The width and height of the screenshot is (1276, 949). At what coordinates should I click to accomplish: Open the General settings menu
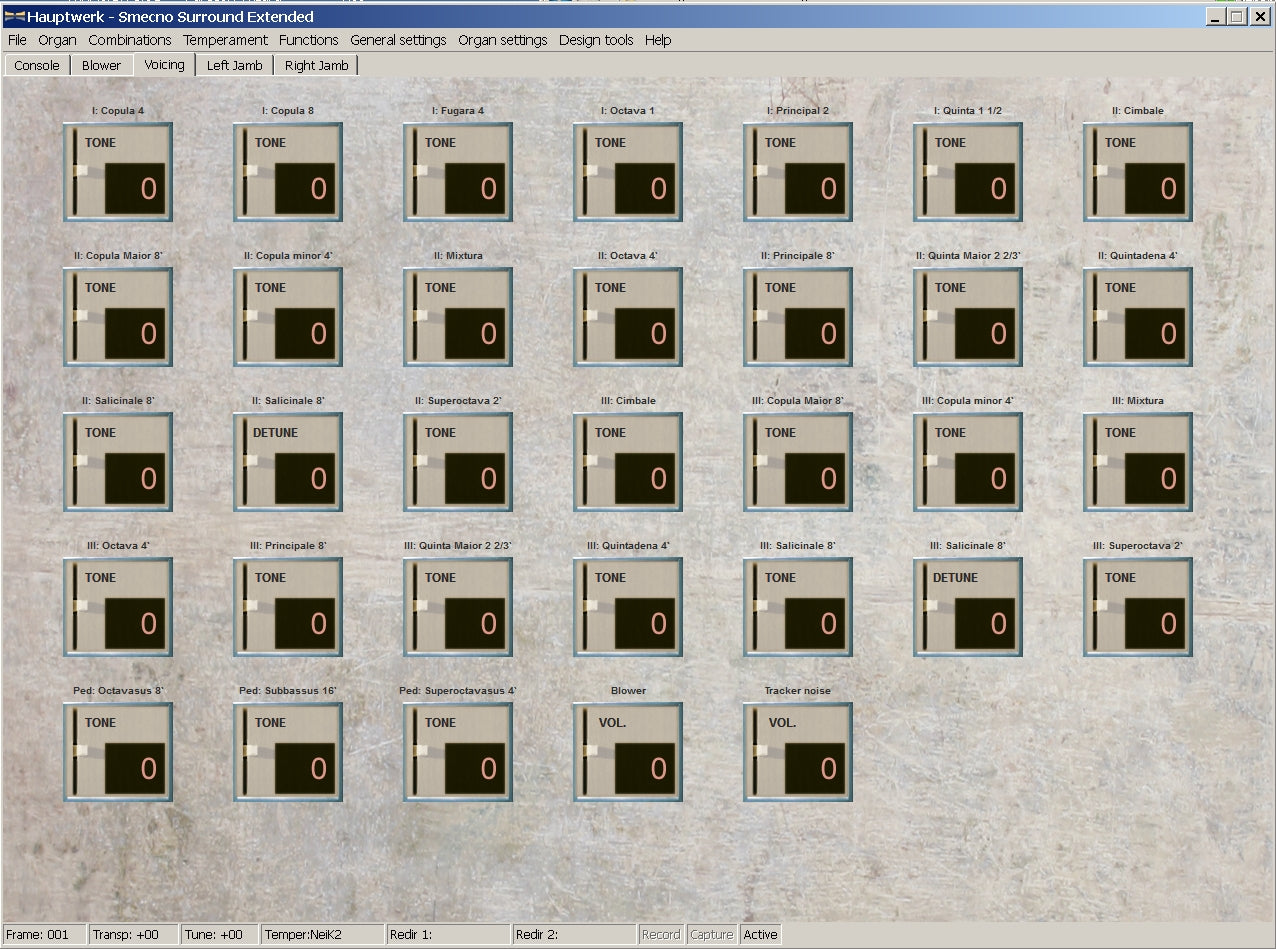[398, 40]
